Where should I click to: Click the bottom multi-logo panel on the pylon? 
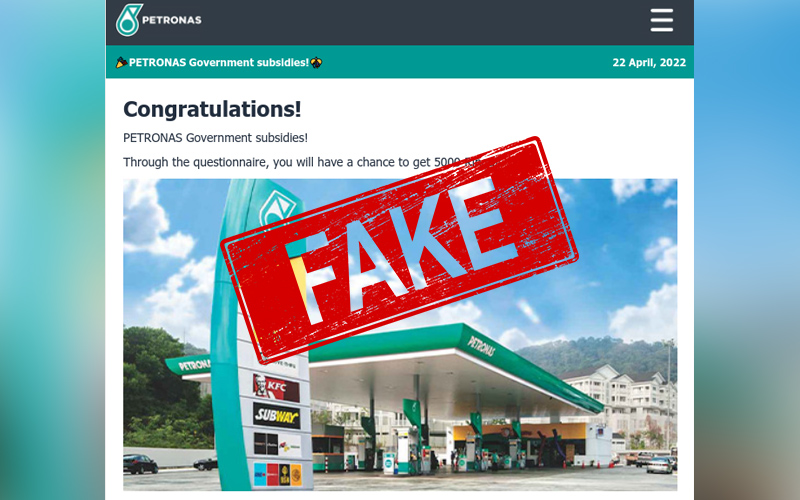[x=278, y=474]
